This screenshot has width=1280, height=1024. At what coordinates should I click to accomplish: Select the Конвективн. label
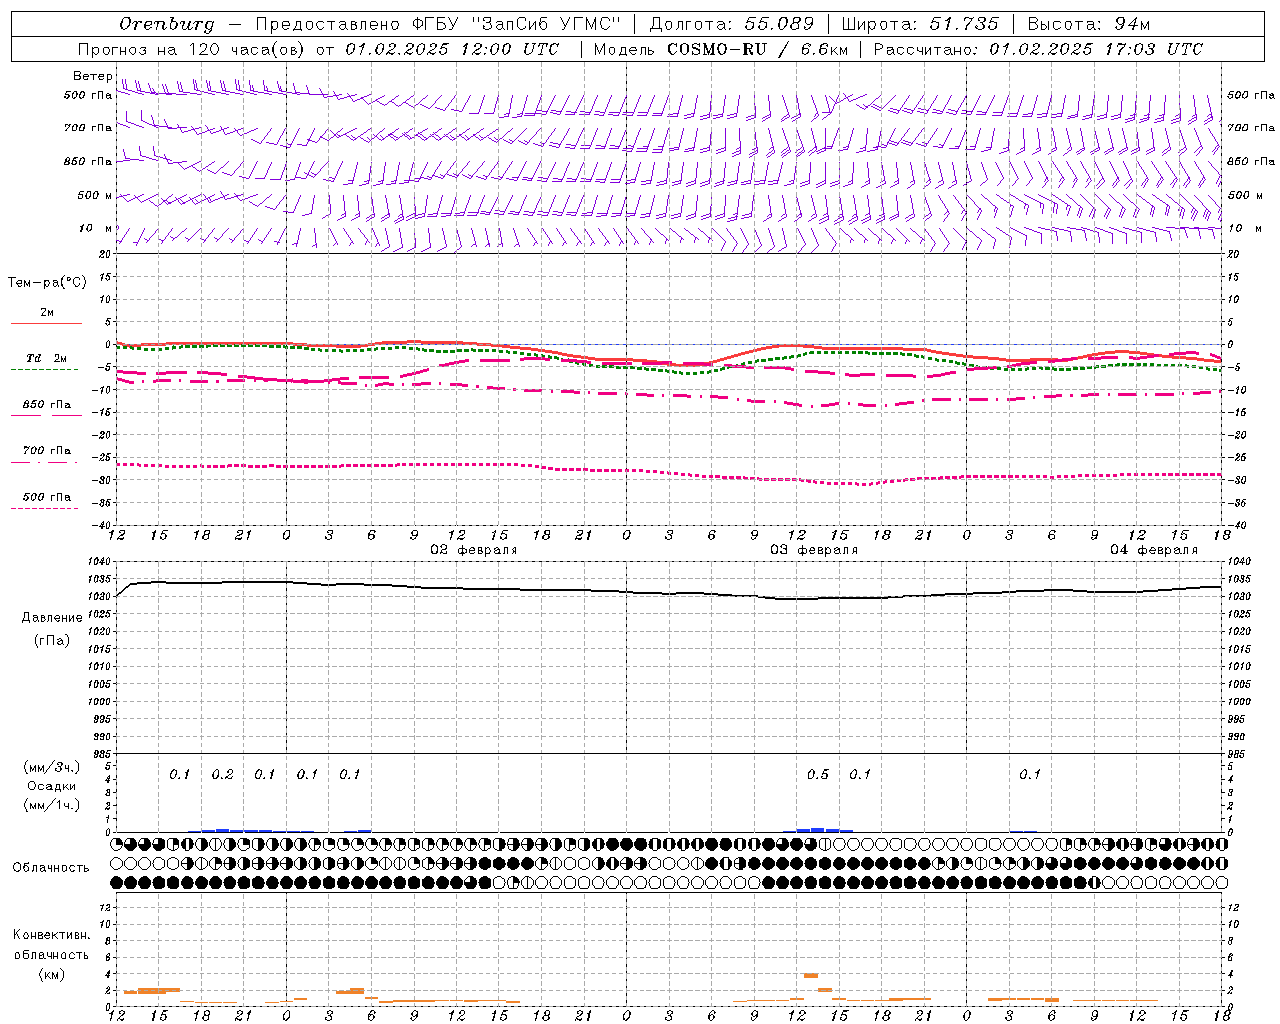51,935
